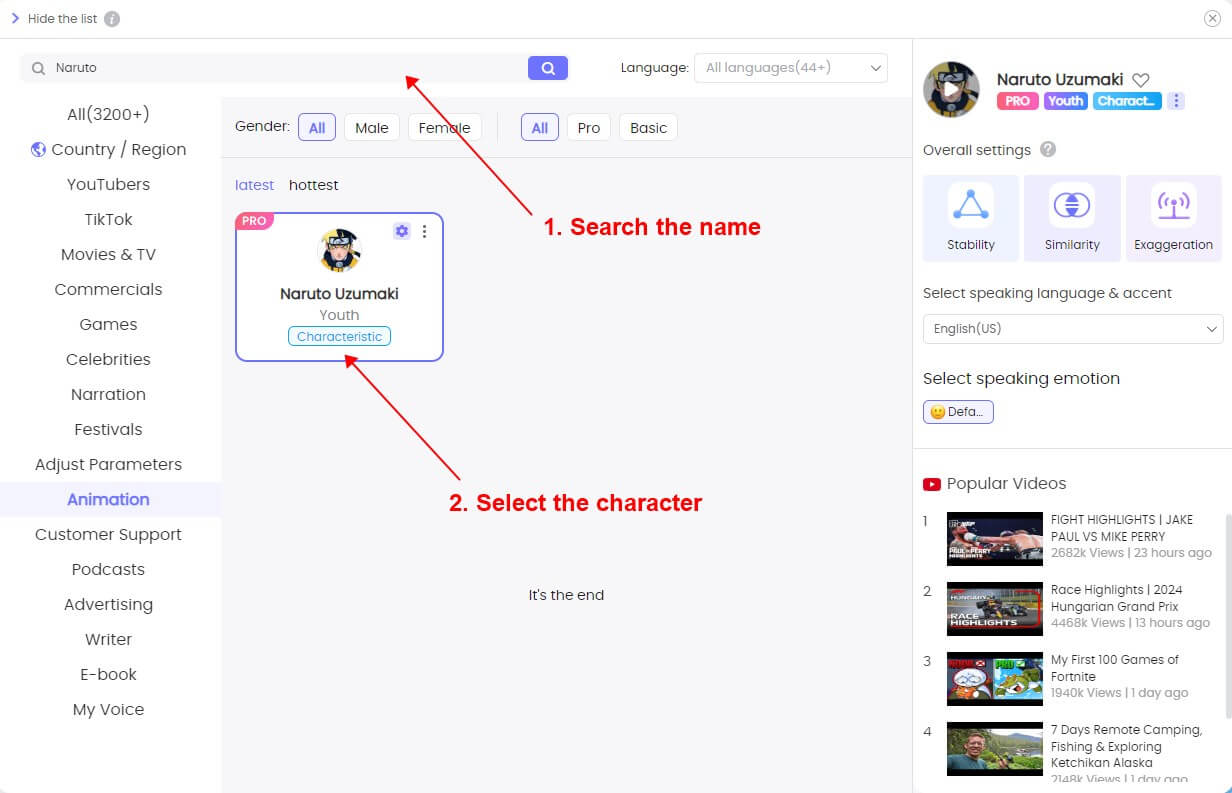Play the Naruto Uzumaki voice preview avatar

click(951, 89)
